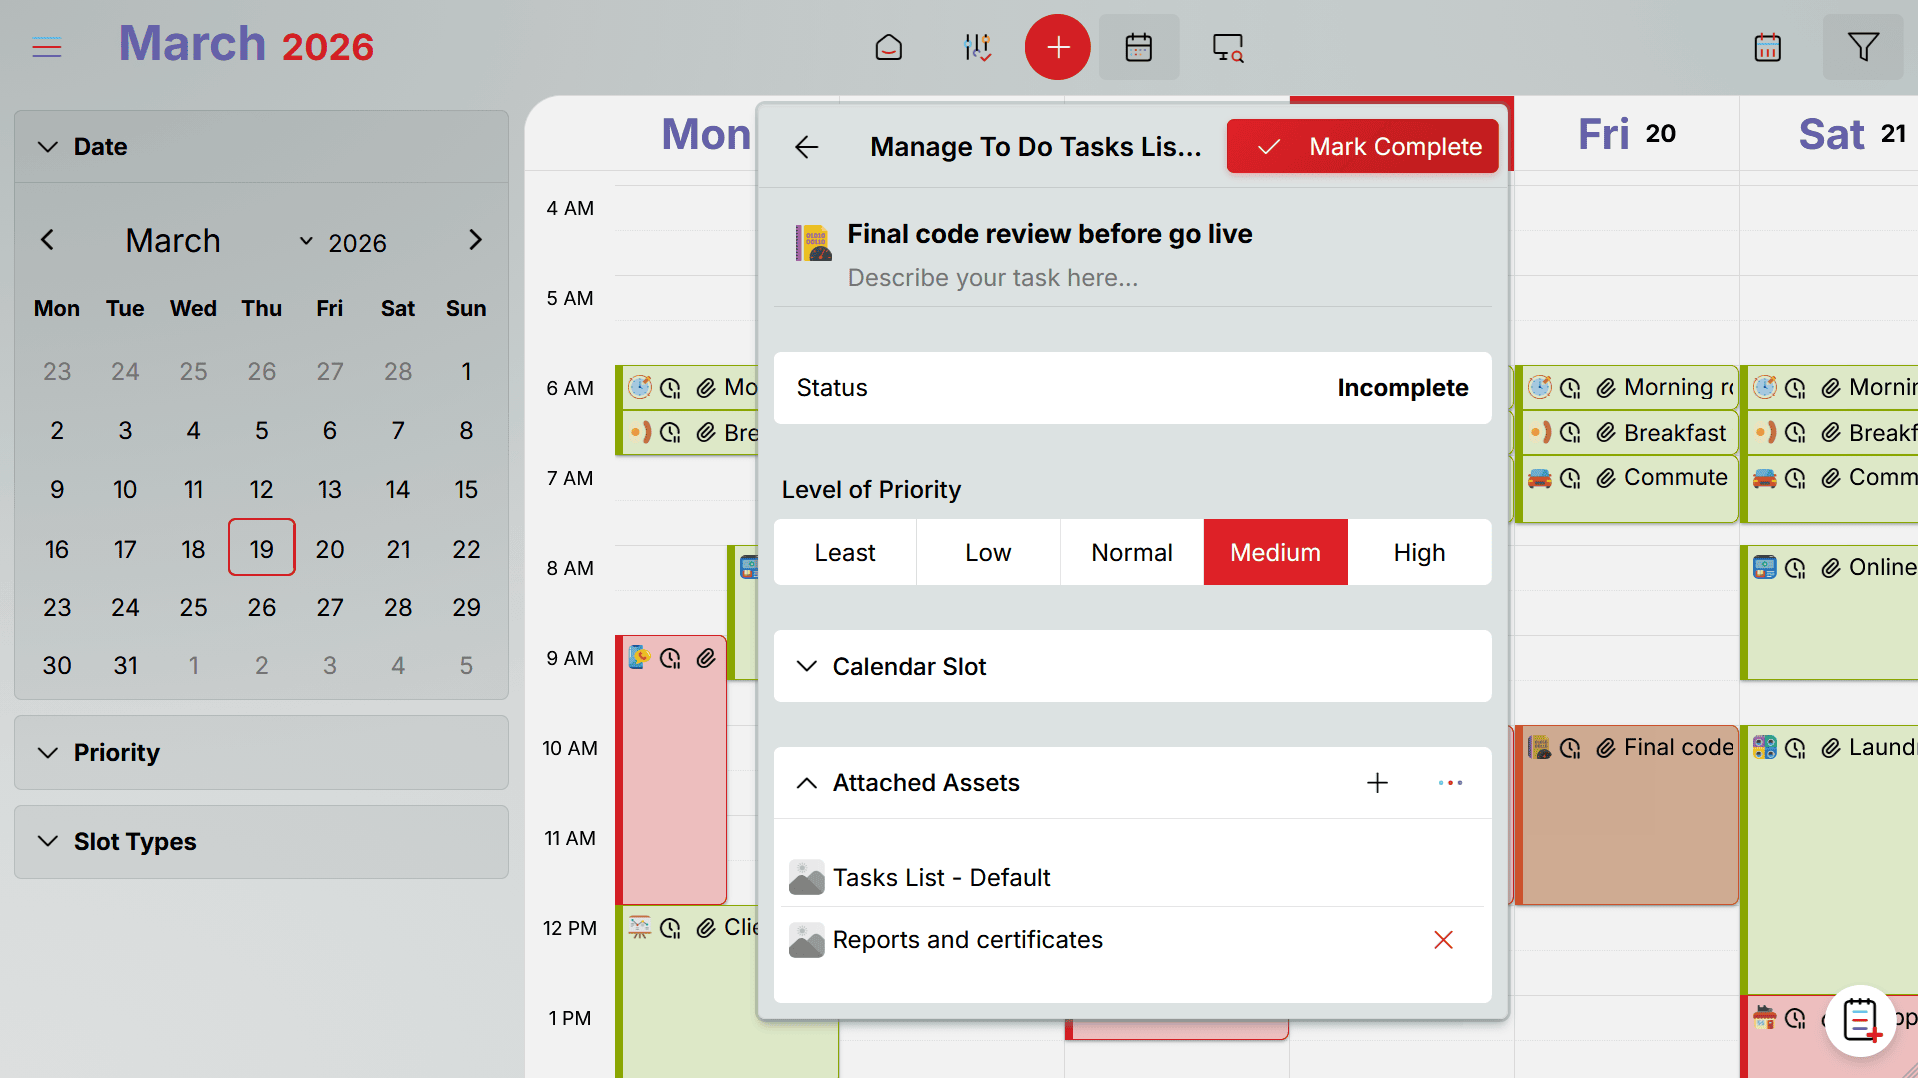Go back using the back arrow
Viewport: 1918px width, 1078px height.
pos(806,146)
